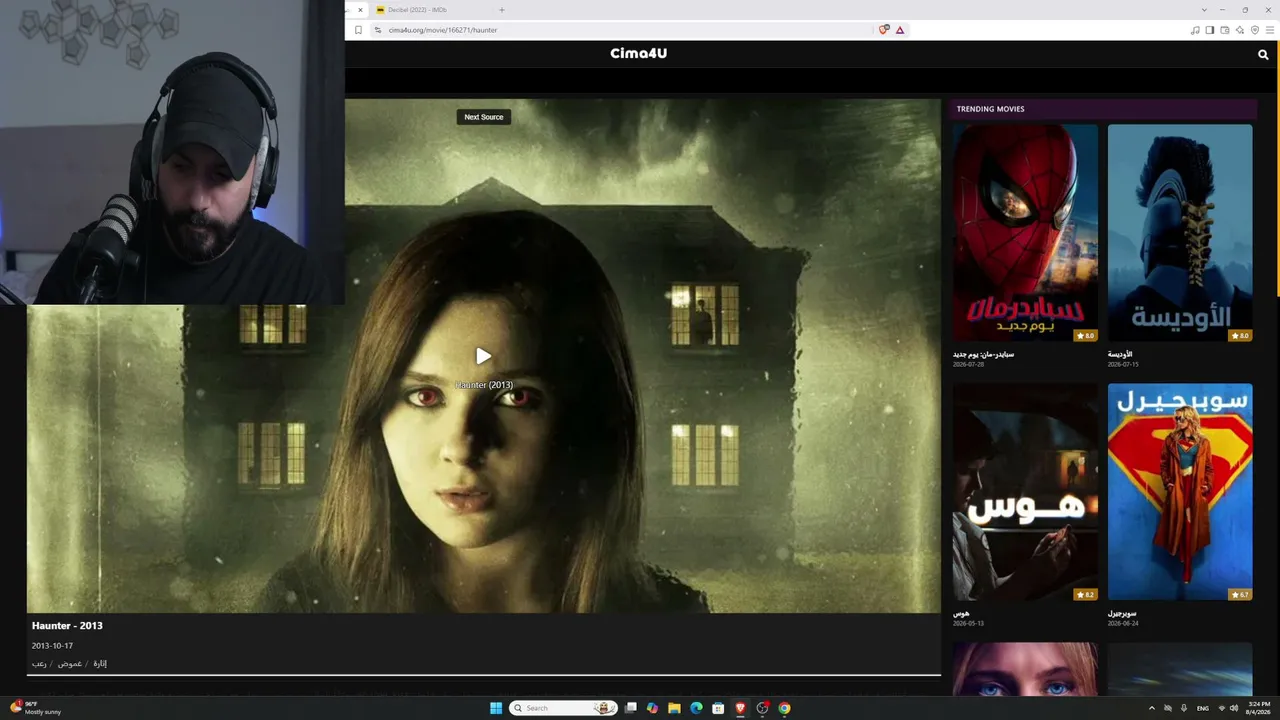This screenshot has height=720, width=1280.
Task: Open the Spider-Man trending movie poster
Action: click(x=1025, y=233)
